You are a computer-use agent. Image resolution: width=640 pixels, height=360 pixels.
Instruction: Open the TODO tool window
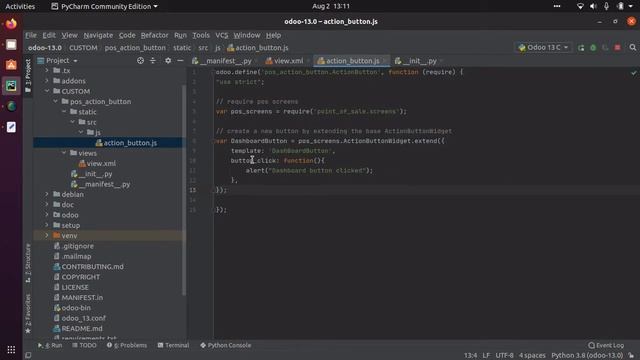click(x=84, y=345)
